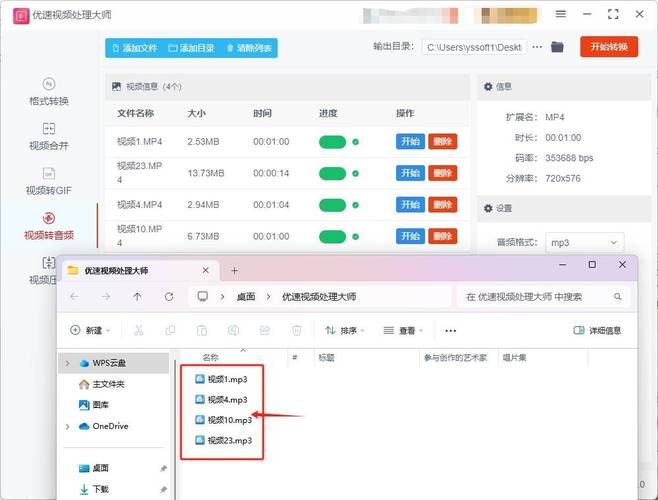Select the 视频1.MP4 file name

click(139, 141)
